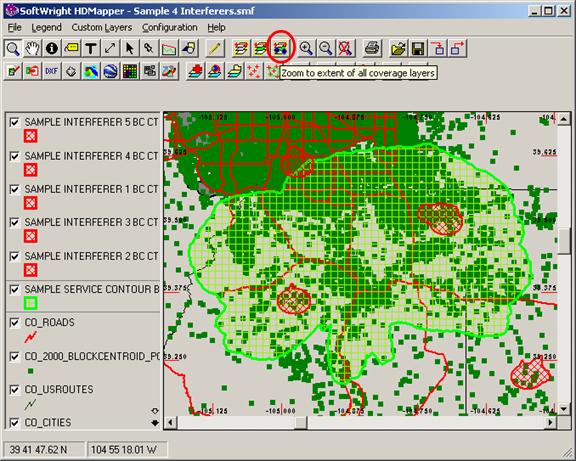Click zoom to extent of coverage layers
The width and height of the screenshot is (576, 461).
281,48
